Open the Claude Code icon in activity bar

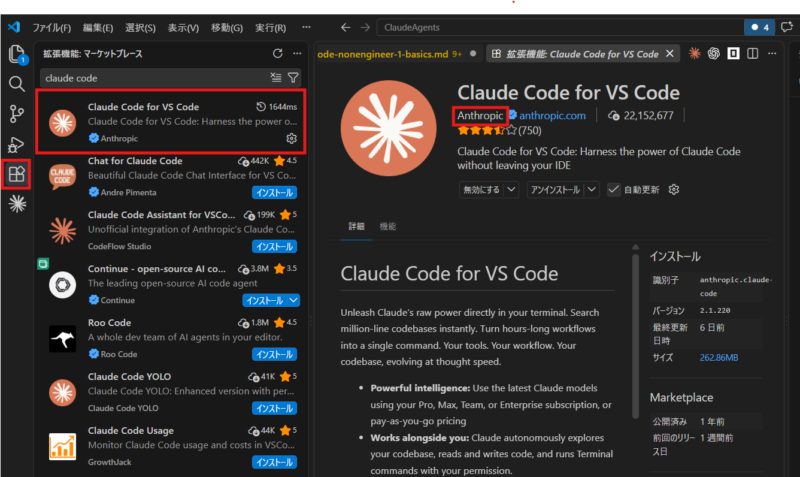point(17,204)
